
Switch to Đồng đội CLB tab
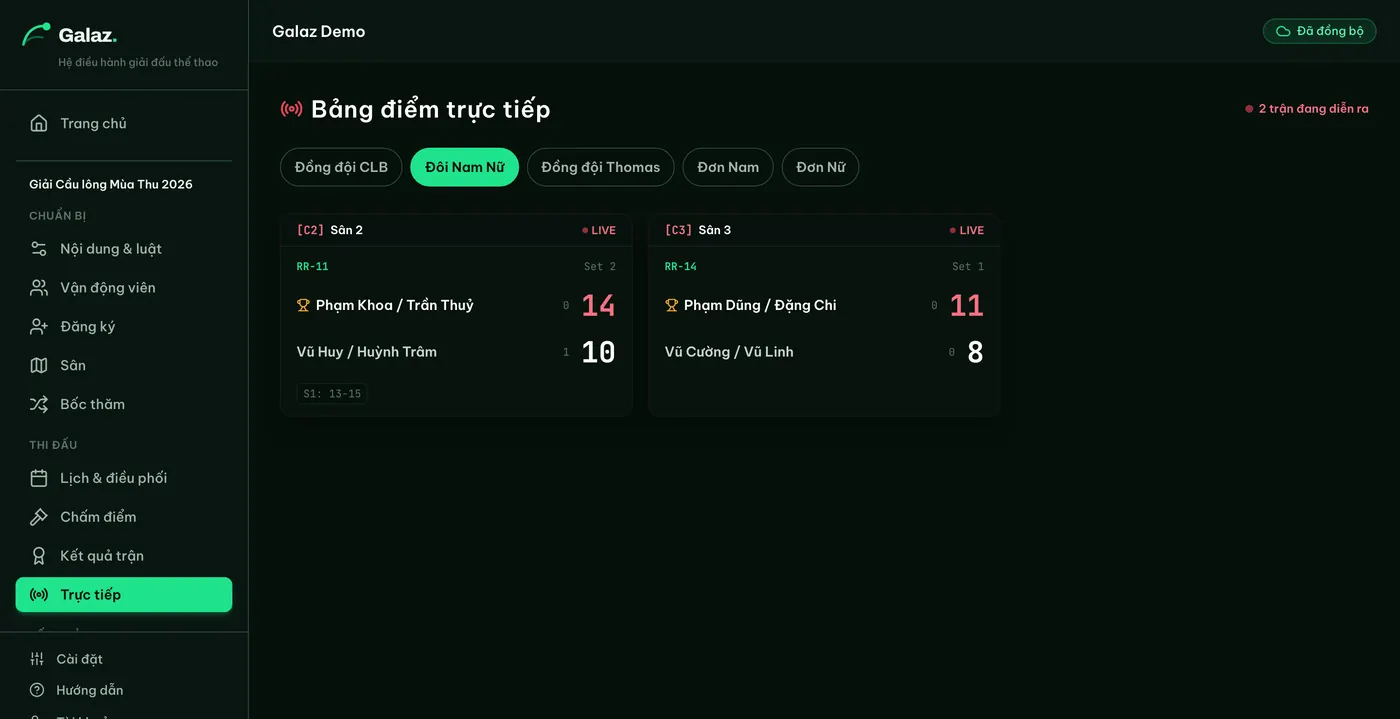(341, 167)
